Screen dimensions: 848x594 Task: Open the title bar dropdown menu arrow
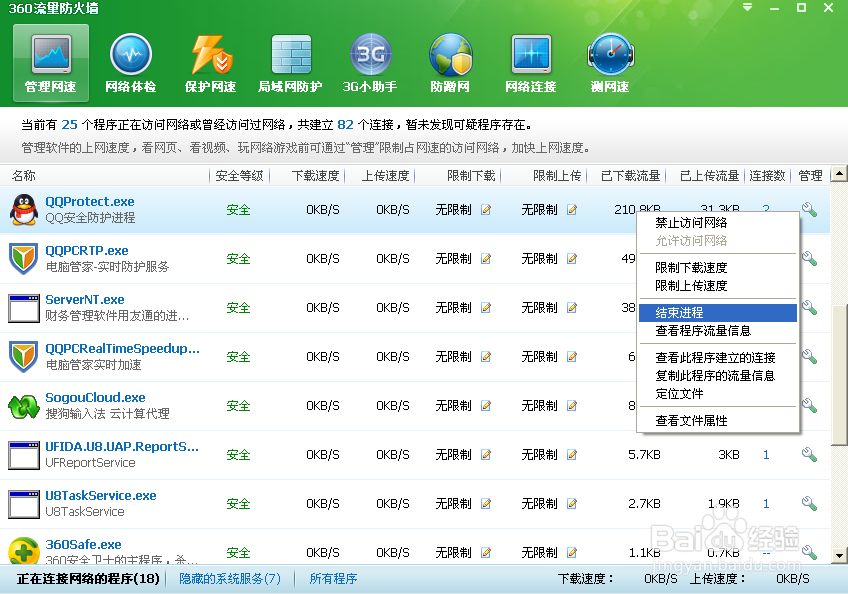(747, 8)
